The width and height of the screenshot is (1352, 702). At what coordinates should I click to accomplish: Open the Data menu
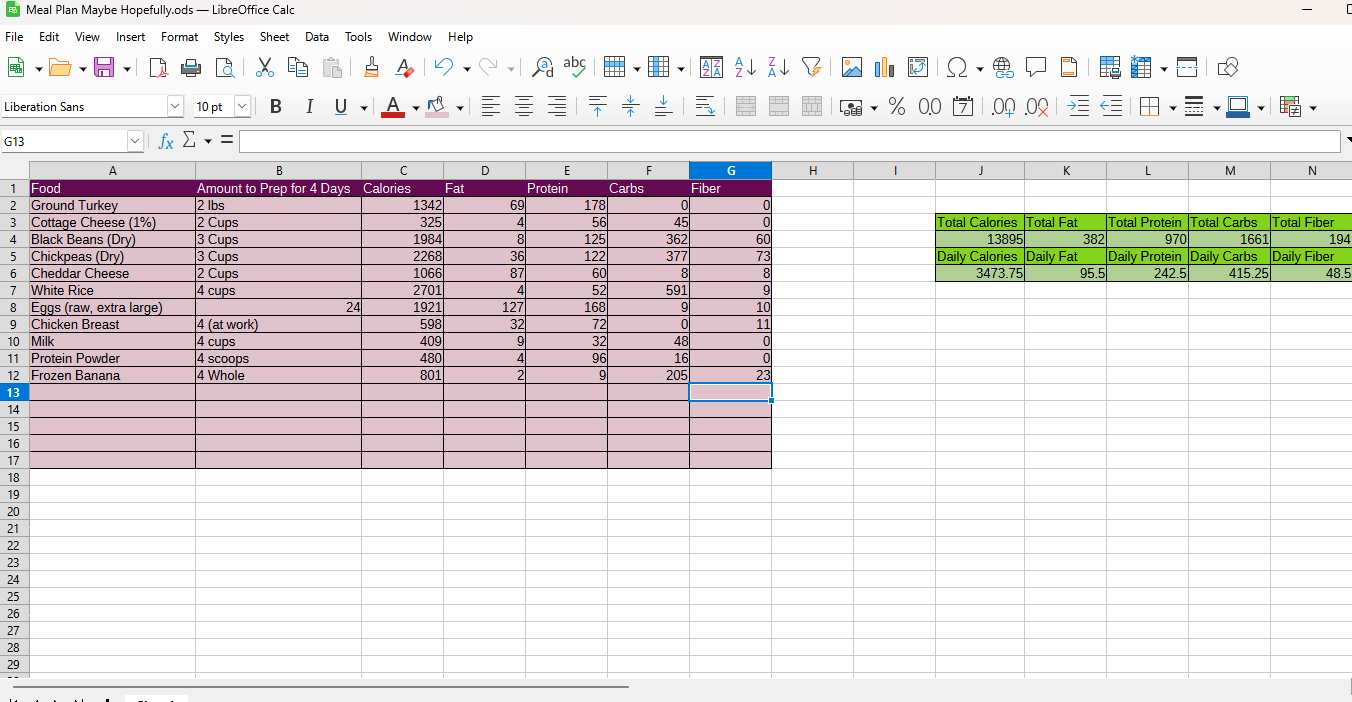pyautogui.click(x=317, y=37)
